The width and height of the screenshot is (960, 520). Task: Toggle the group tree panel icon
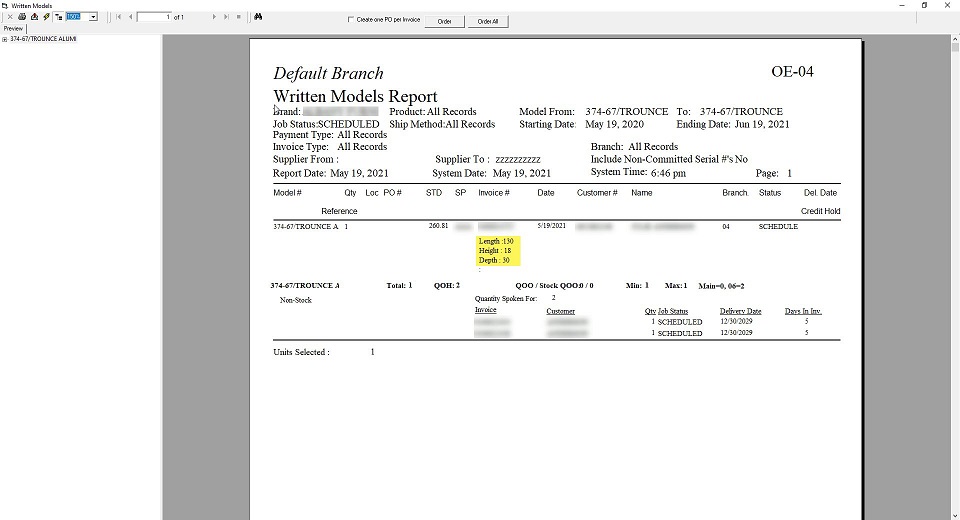(58, 18)
